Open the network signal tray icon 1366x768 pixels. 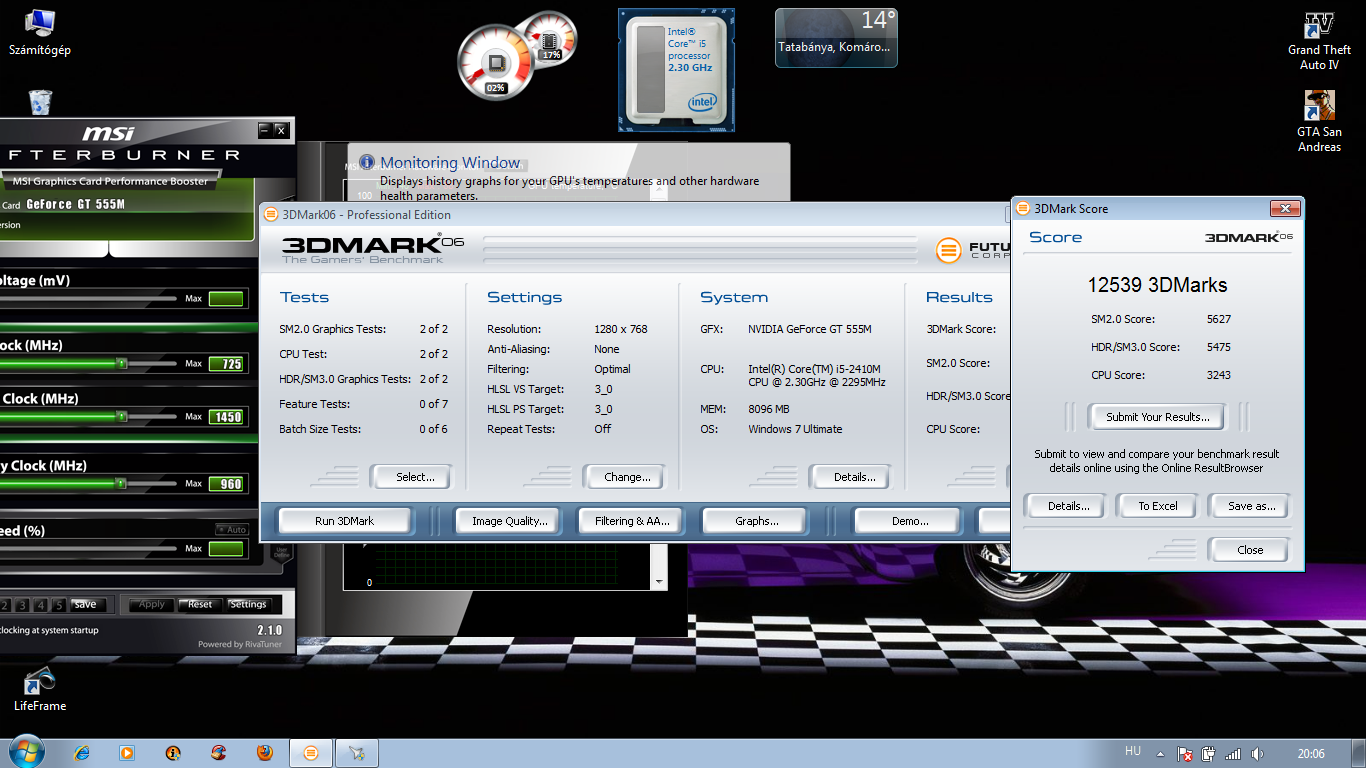point(1233,754)
